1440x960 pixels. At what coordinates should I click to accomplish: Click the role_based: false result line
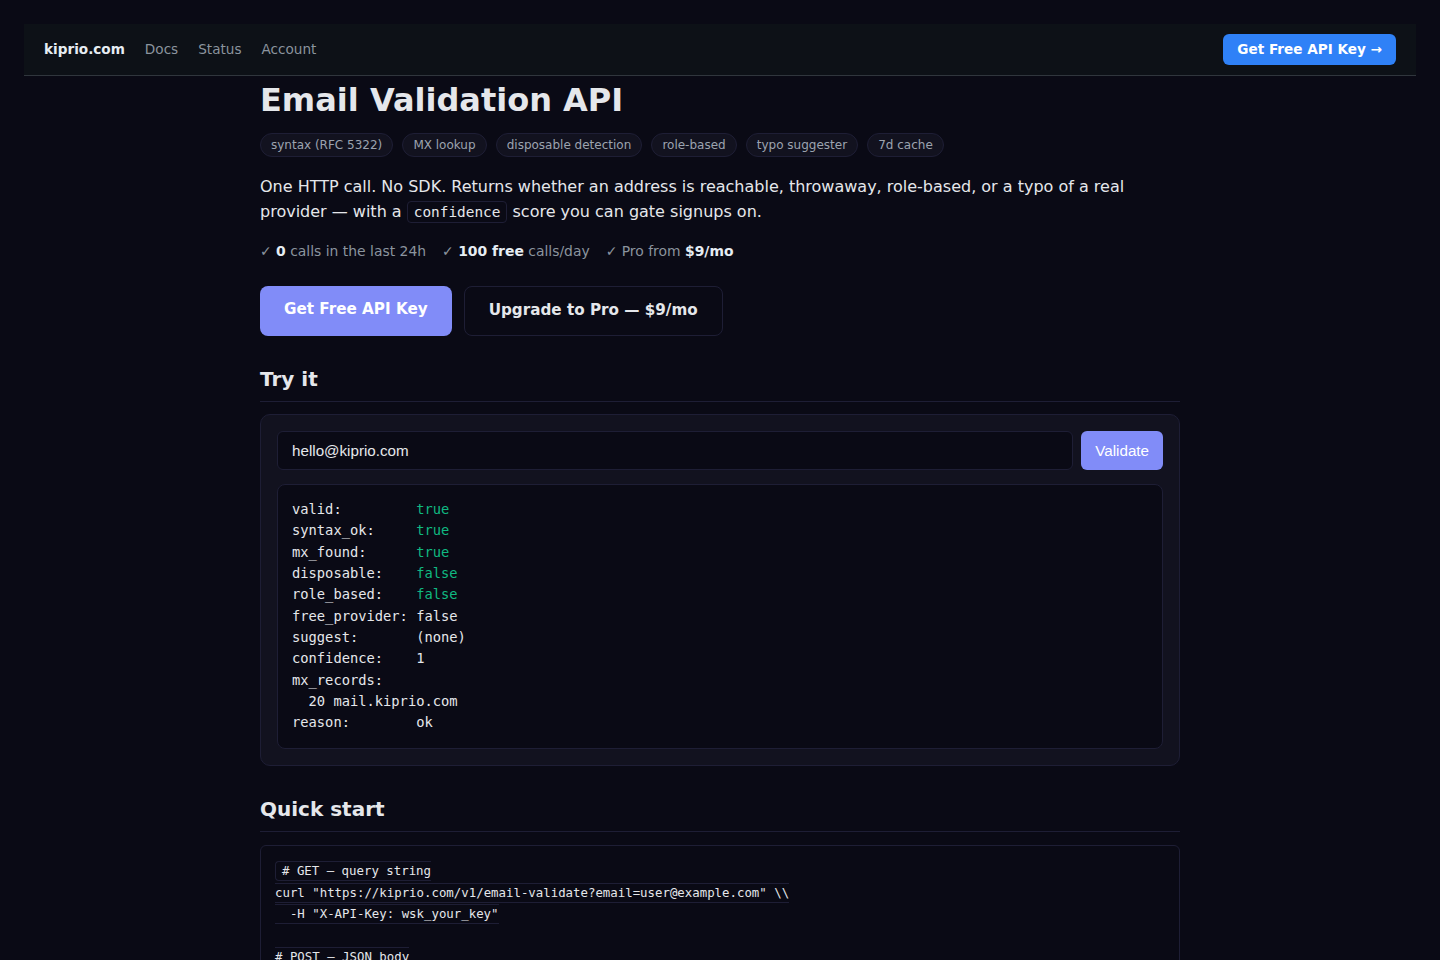(375, 594)
